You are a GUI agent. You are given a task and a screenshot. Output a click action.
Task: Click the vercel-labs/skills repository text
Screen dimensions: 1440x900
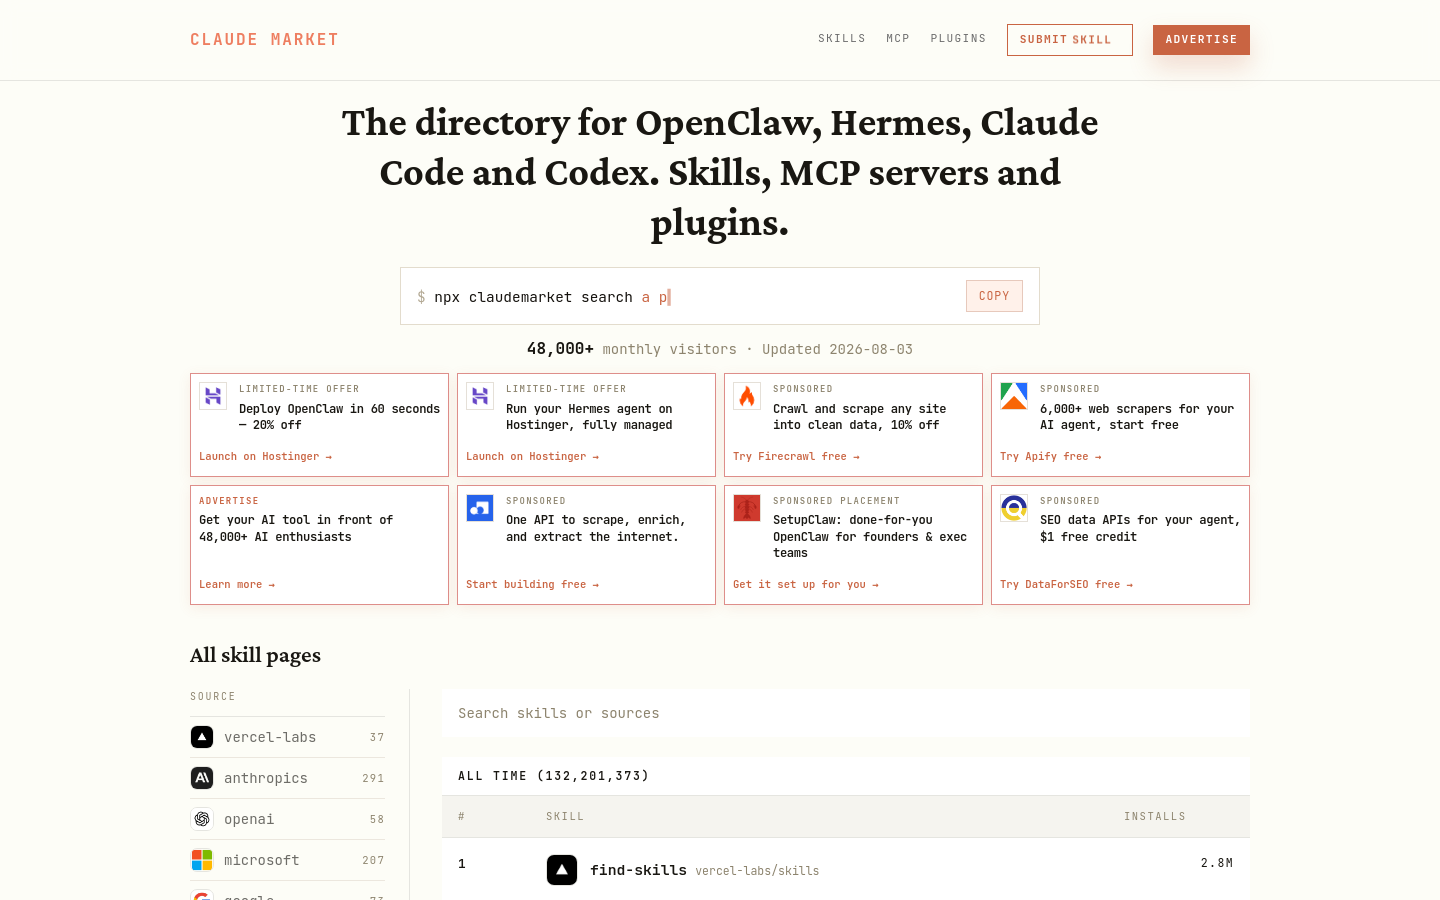click(757, 871)
